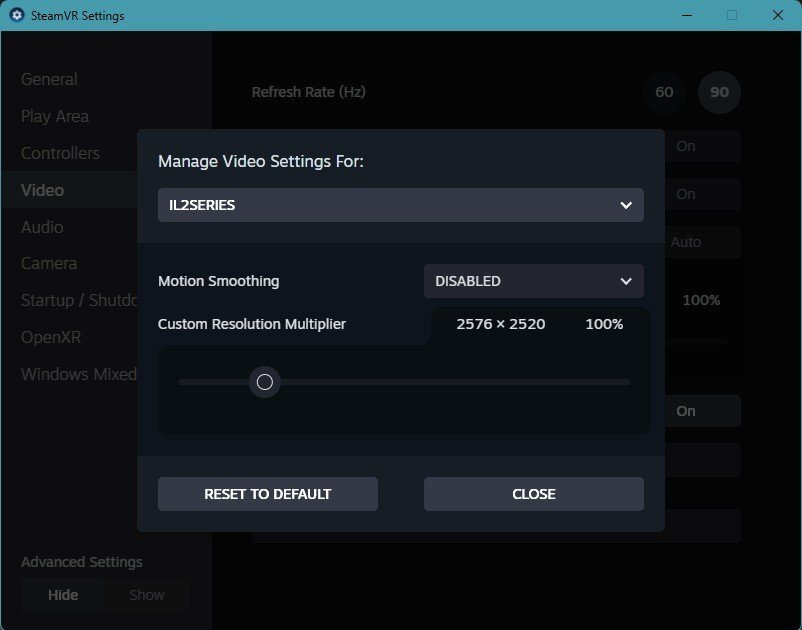Set refresh rate to 60 Hz

(664, 92)
